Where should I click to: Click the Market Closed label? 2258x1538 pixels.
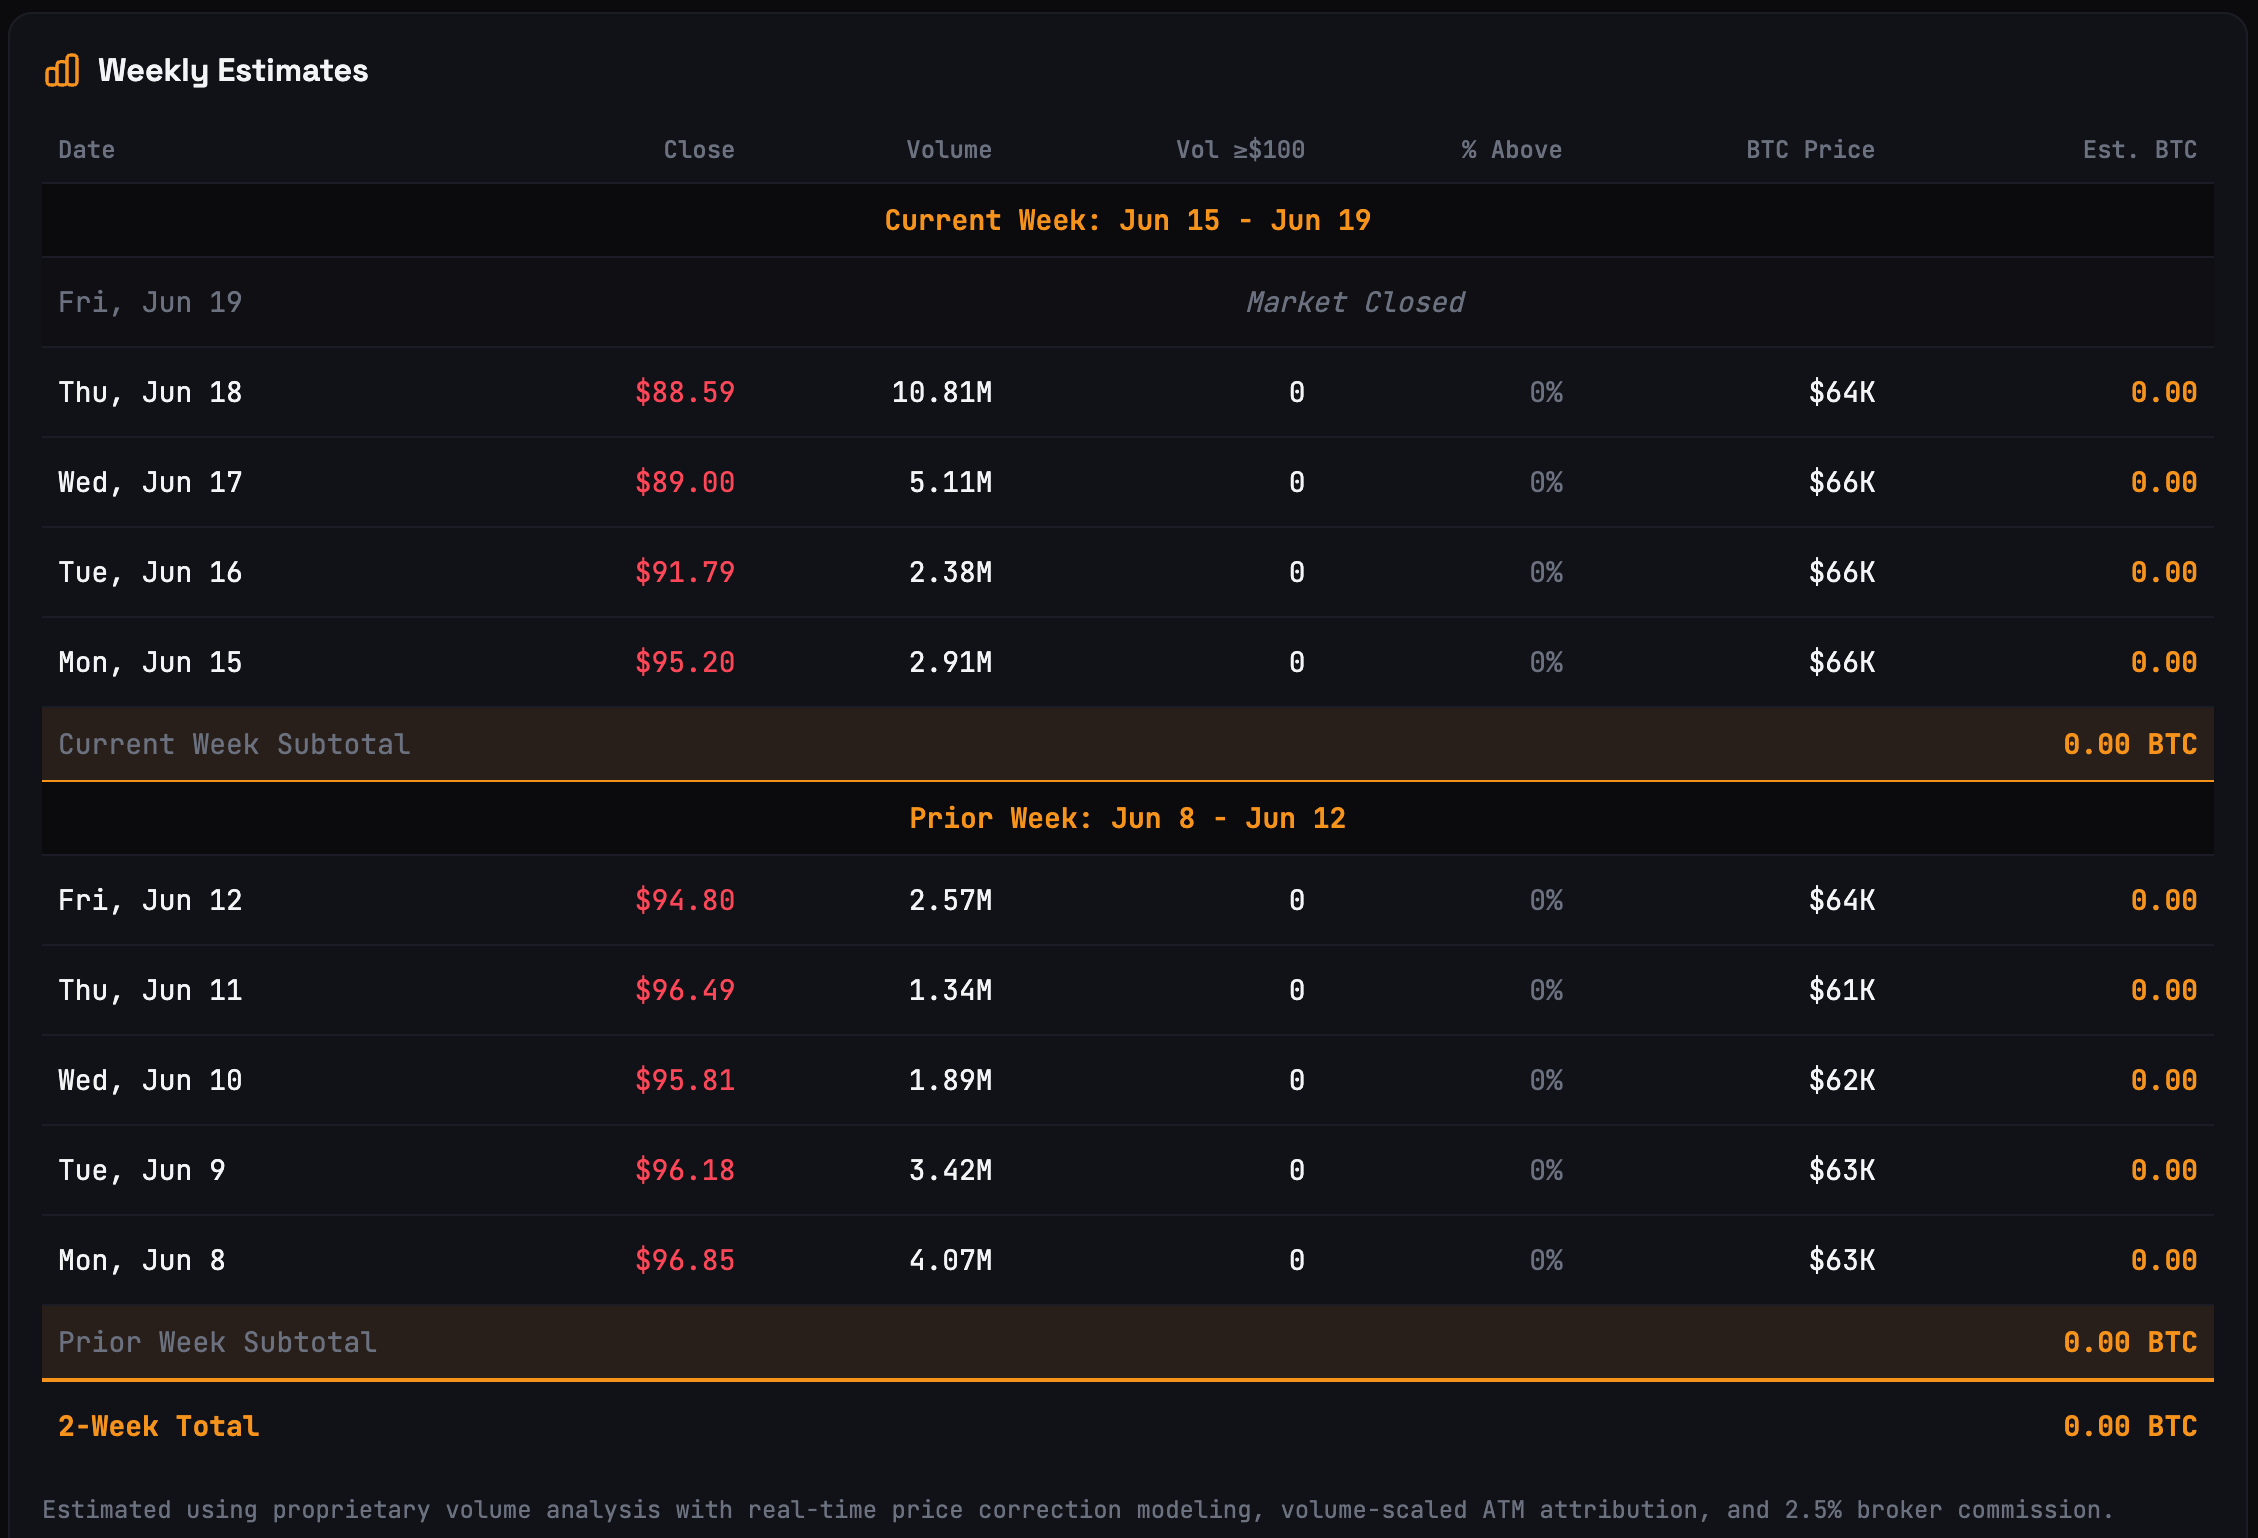[1355, 302]
